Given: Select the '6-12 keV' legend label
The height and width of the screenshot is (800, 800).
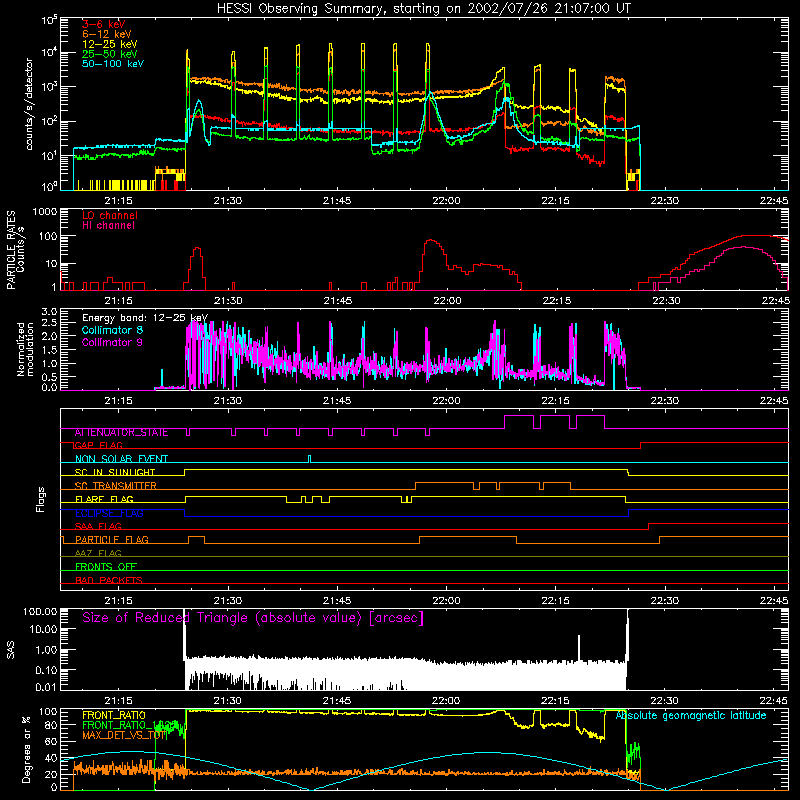Looking at the screenshot, I should click(107, 34).
